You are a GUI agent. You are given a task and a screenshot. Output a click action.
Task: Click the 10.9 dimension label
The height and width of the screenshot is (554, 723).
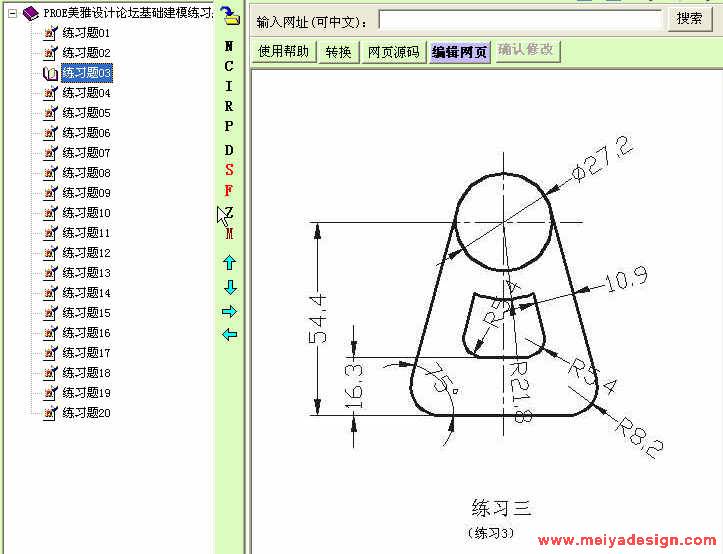[x=626, y=280]
